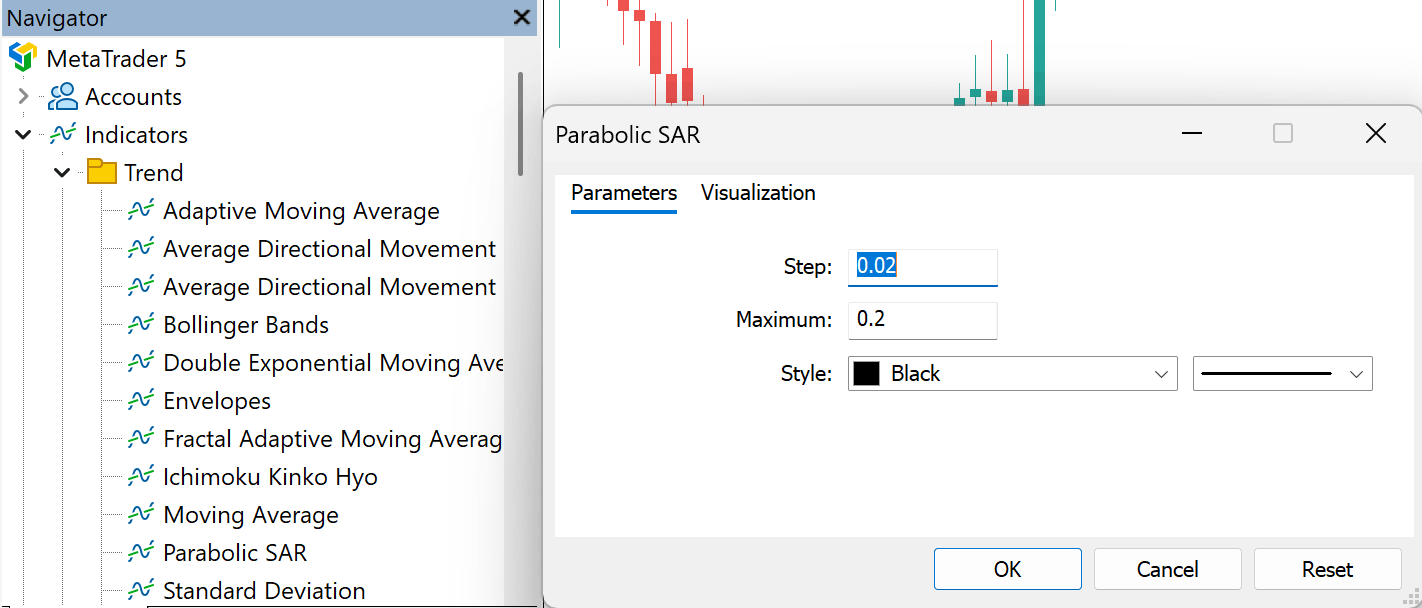Switch to the Visualization tab
Image resolution: width=1422 pixels, height=608 pixels.
point(758,193)
